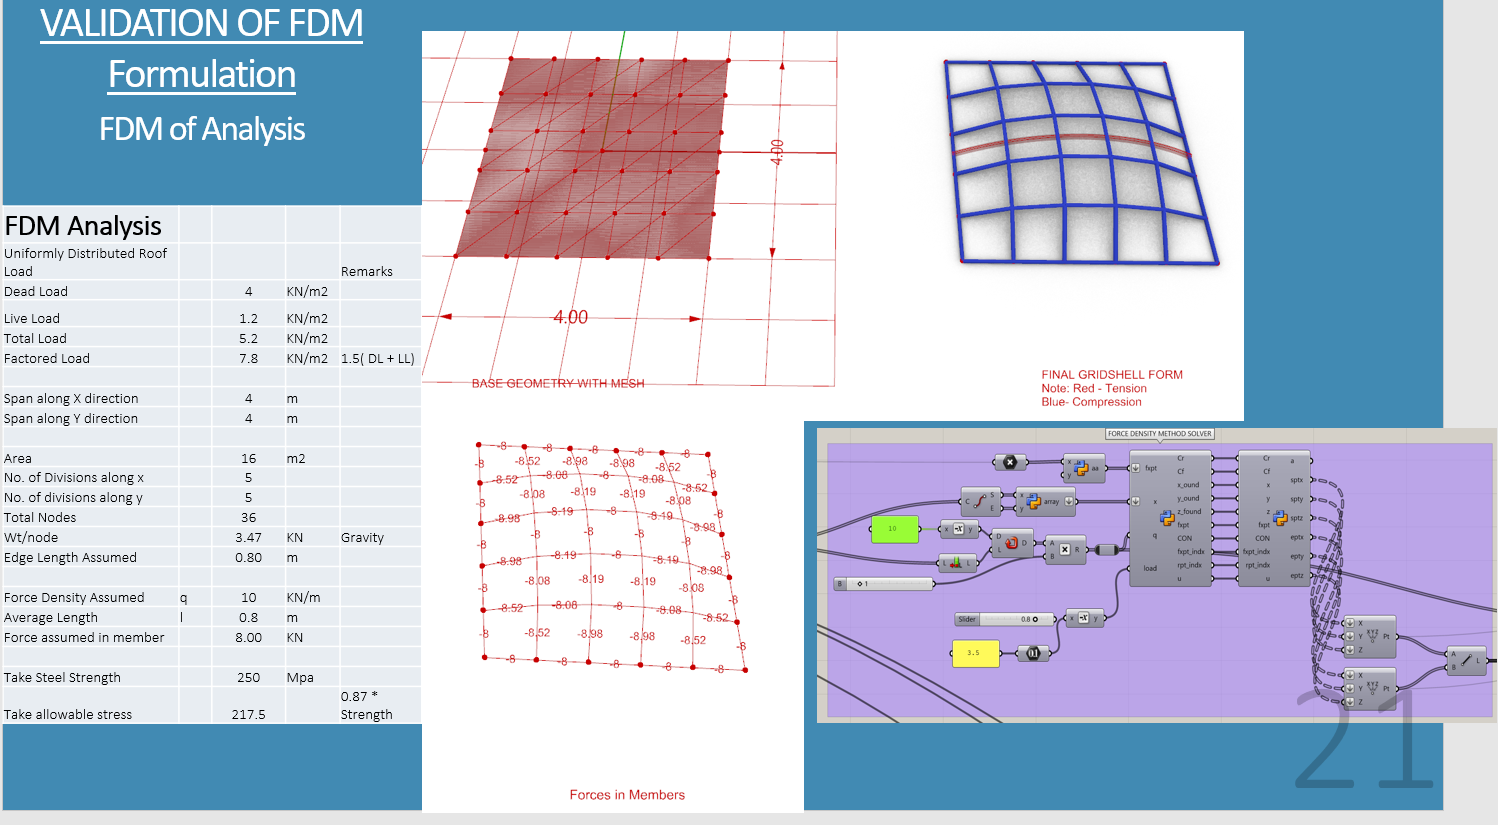Viewport: 1498px width, 825px height.
Task: Toggle the arrow on the solver's x input
Action: [1134, 501]
